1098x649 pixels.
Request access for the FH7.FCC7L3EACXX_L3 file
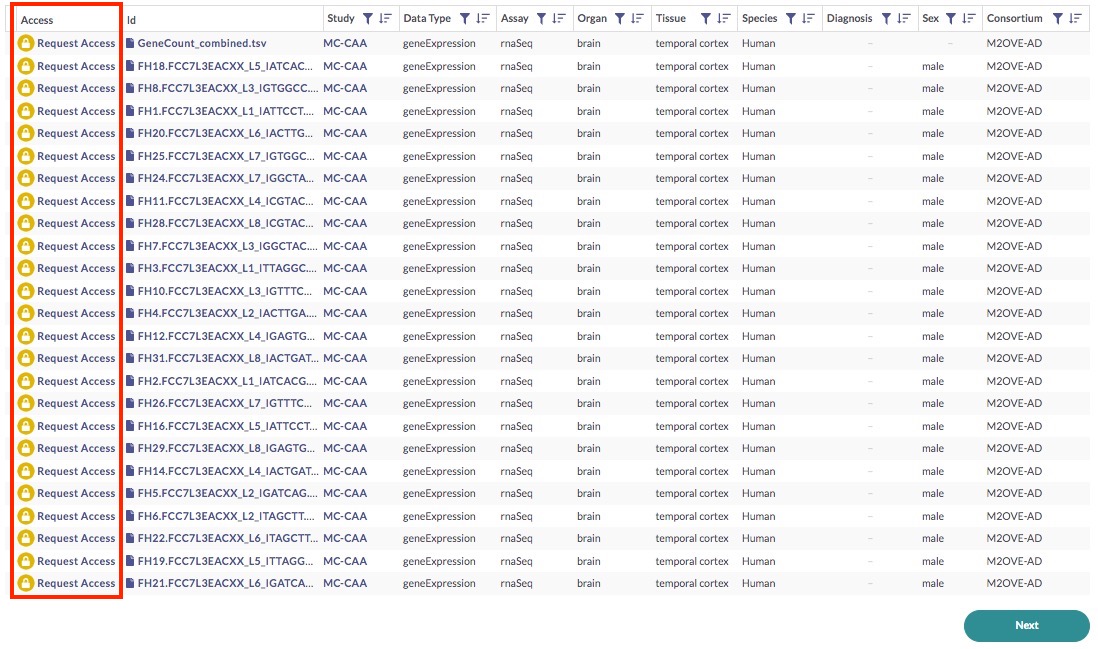click(x=76, y=246)
